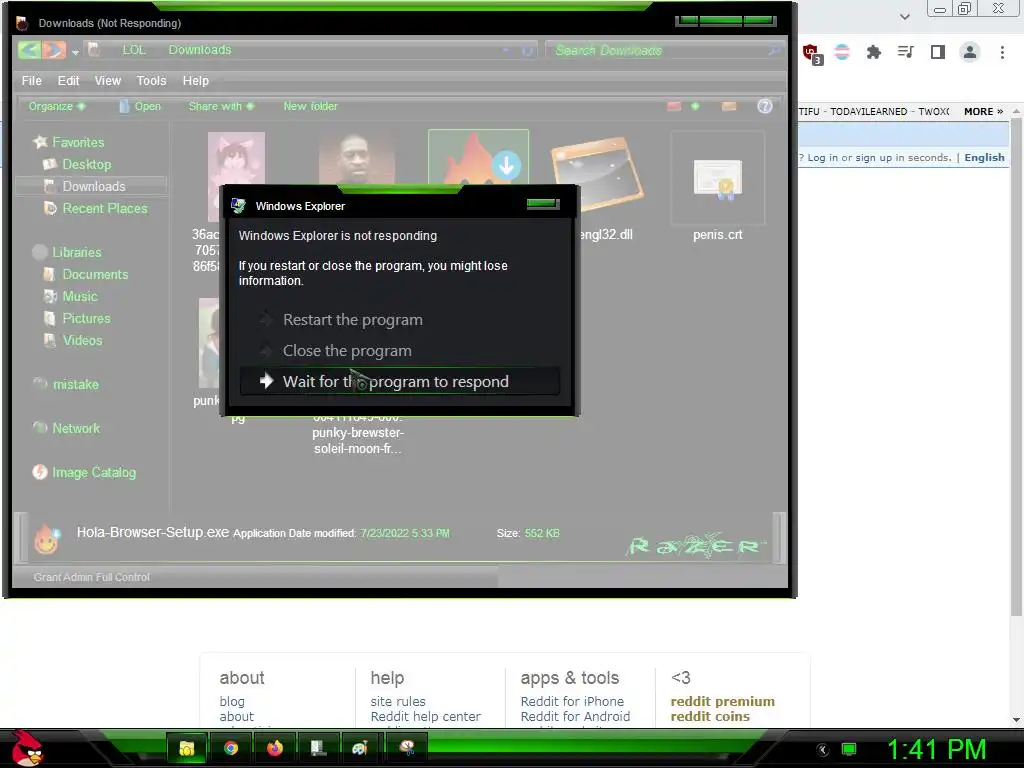Go forward with the orange forward arrow
The width and height of the screenshot is (1024, 768).
click(x=54, y=50)
